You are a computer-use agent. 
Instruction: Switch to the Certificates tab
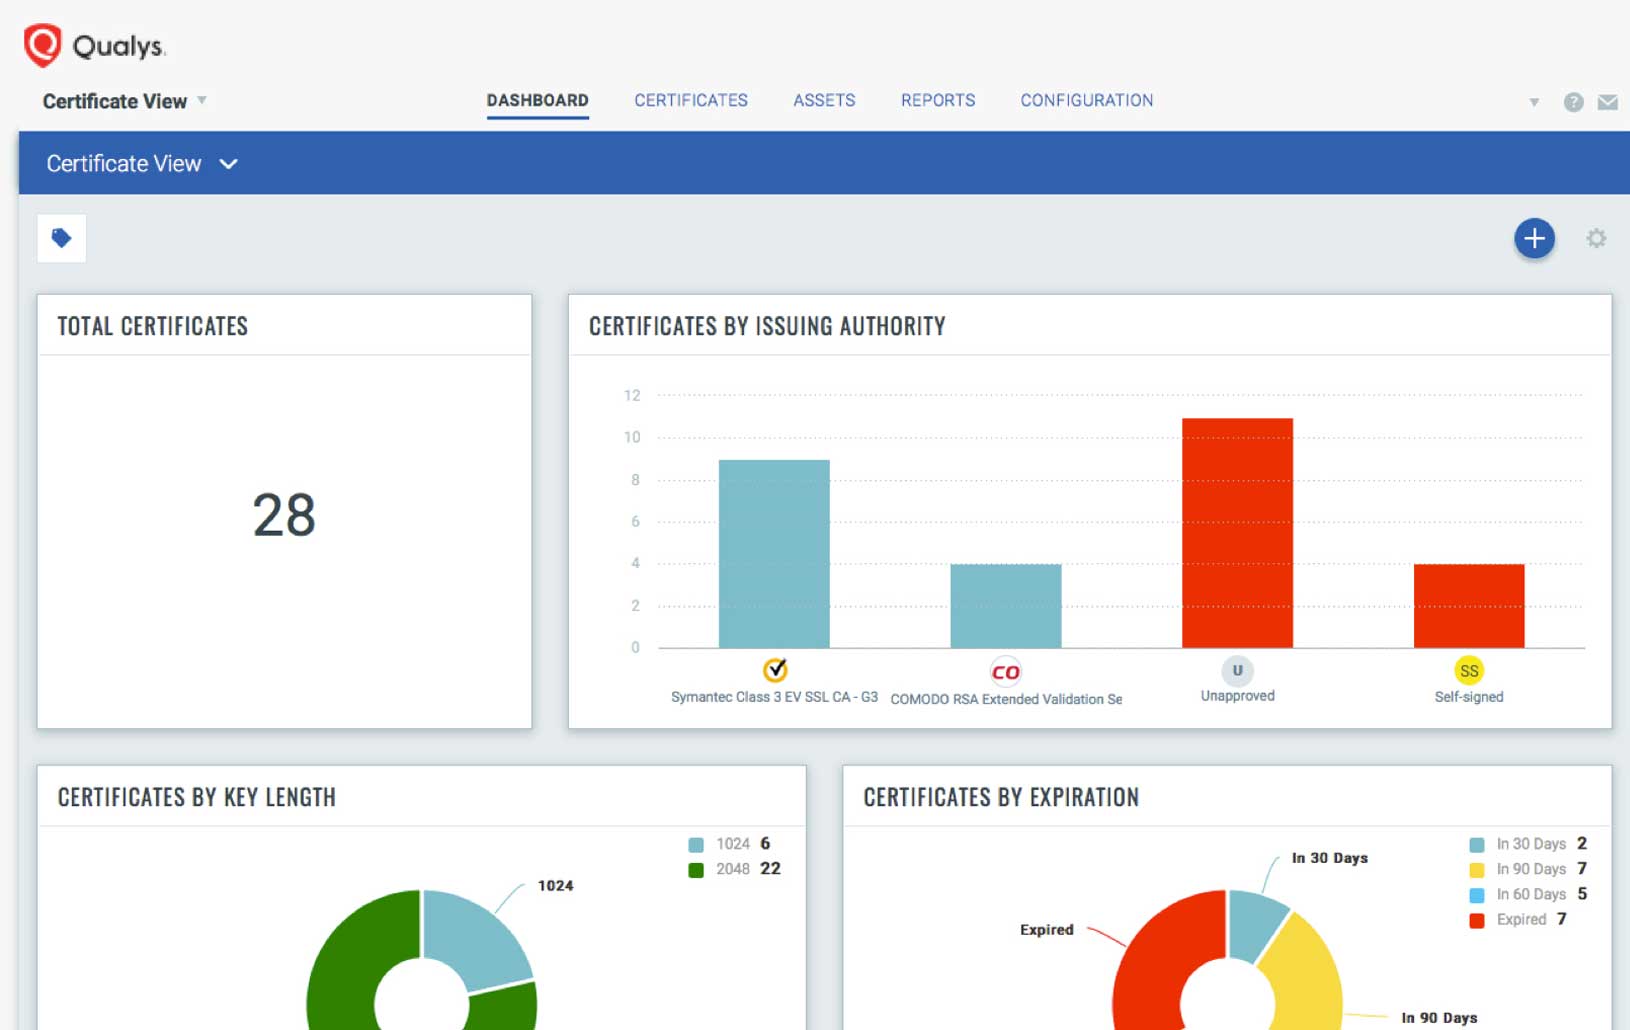pyautogui.click(x=691, y=100)
